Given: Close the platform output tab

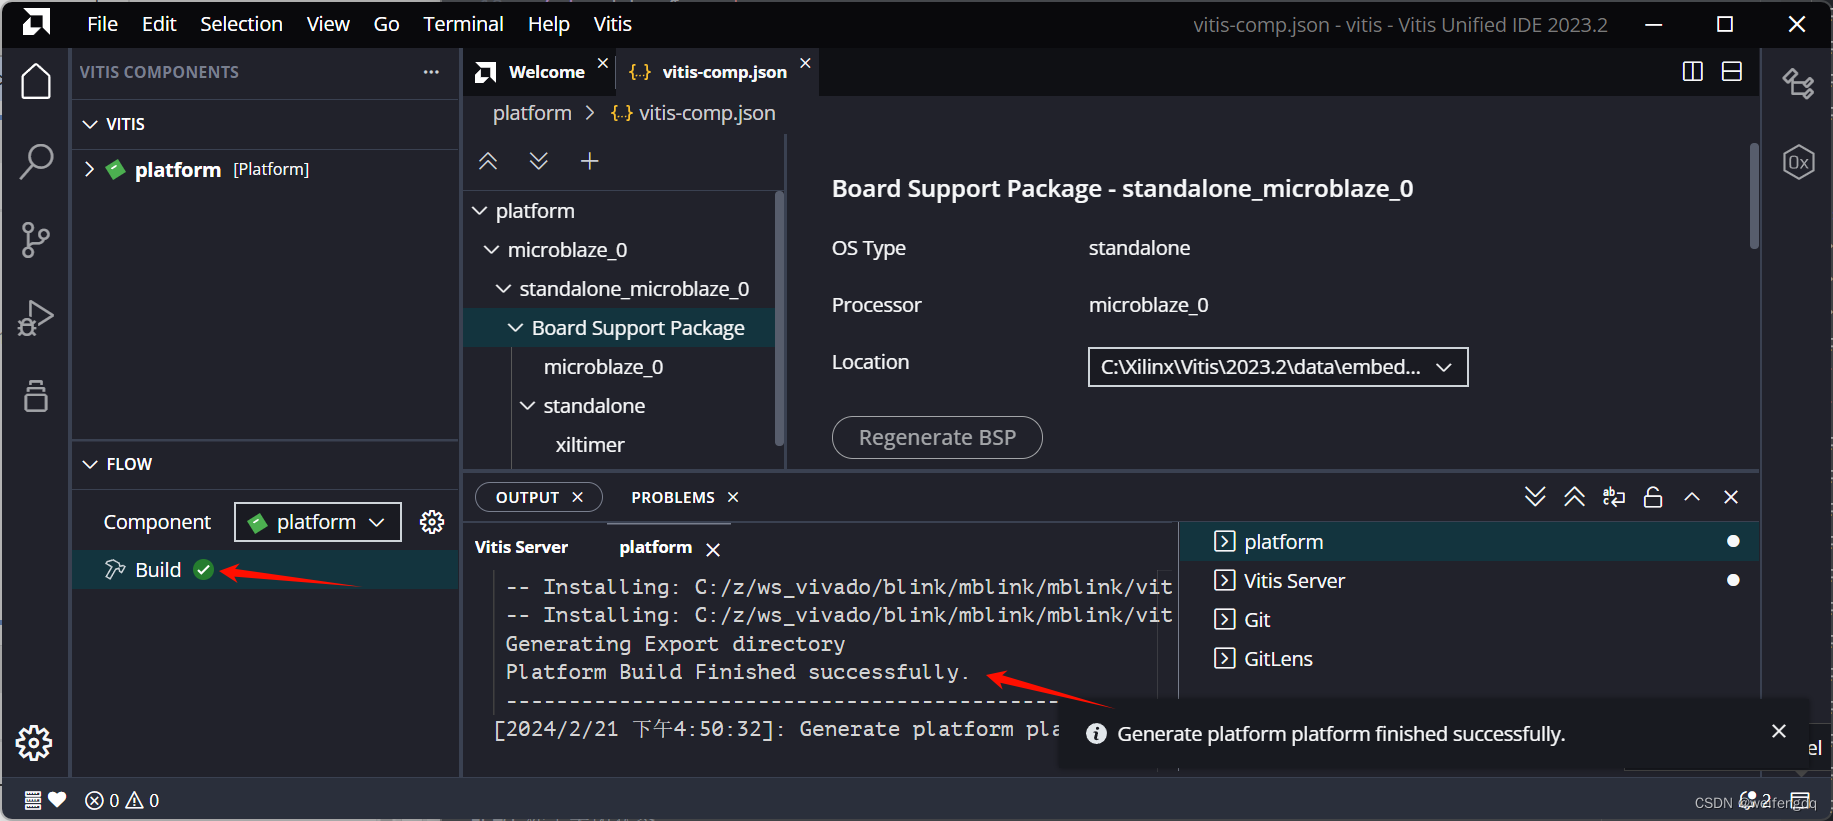Looking at the screenshot, I should coord(713,549).
